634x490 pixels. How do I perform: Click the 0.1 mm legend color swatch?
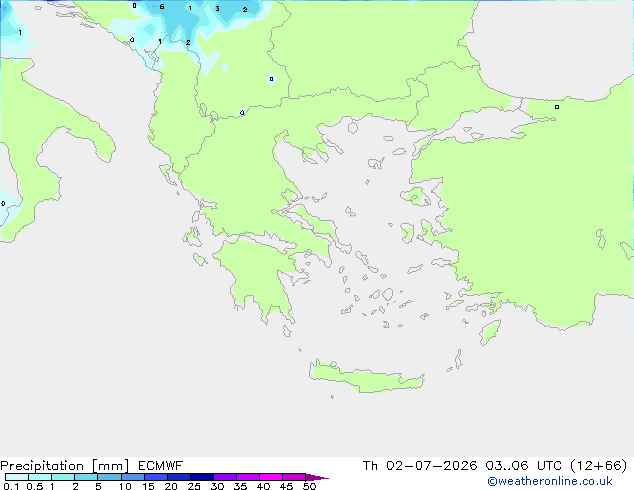coord(17,477)
